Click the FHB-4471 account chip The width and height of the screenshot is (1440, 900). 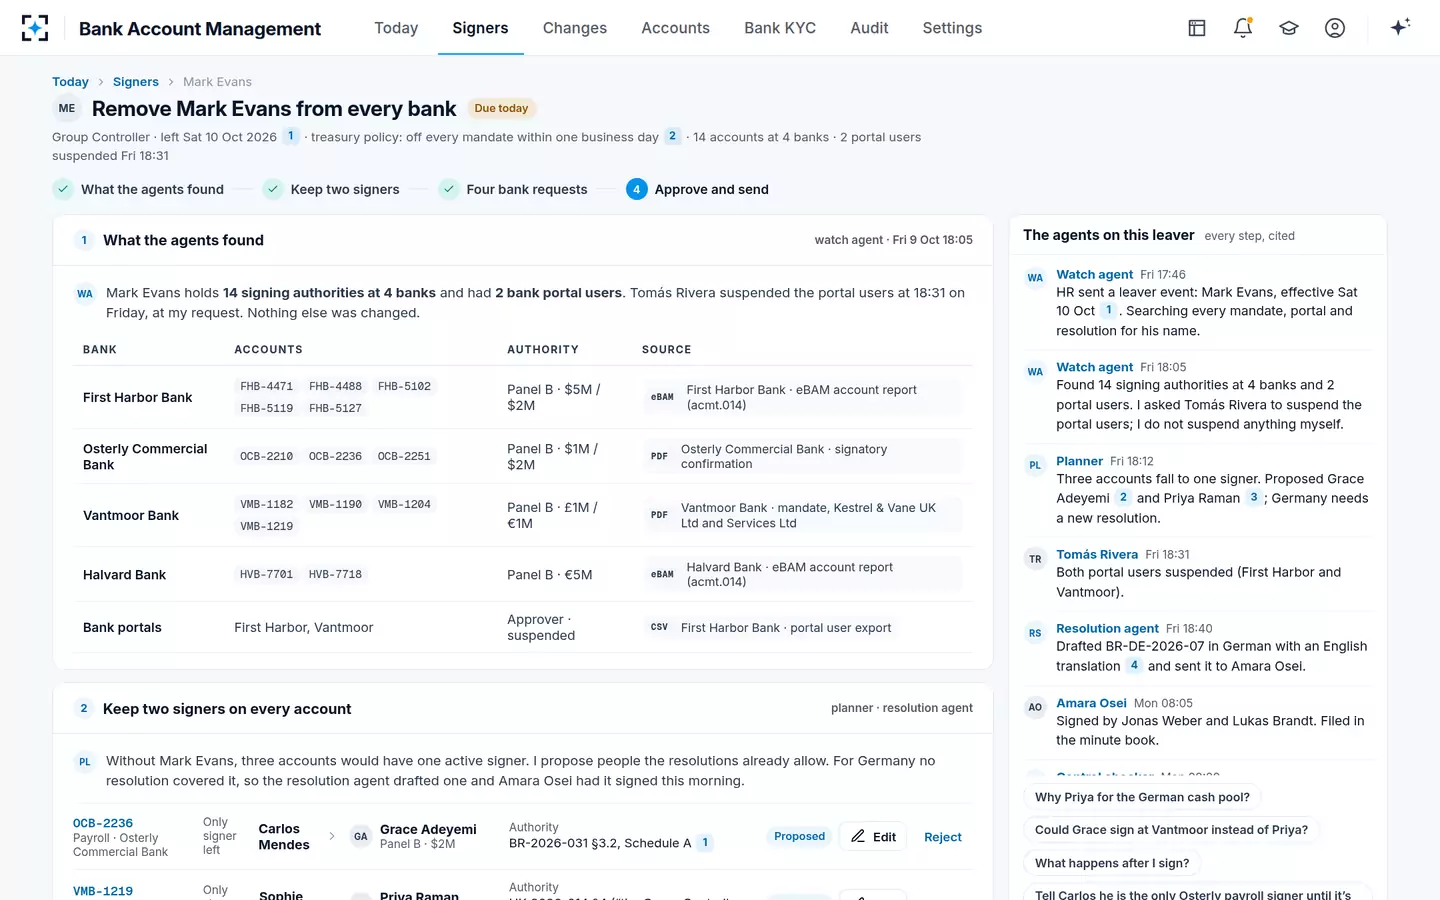[267, 386]
